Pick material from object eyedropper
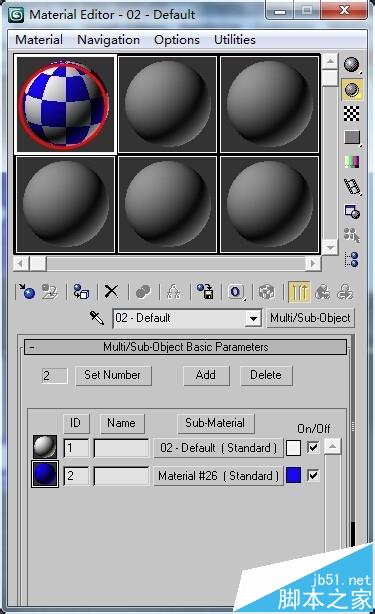Screen dimensions: 375x614 (x=97, y=318)
